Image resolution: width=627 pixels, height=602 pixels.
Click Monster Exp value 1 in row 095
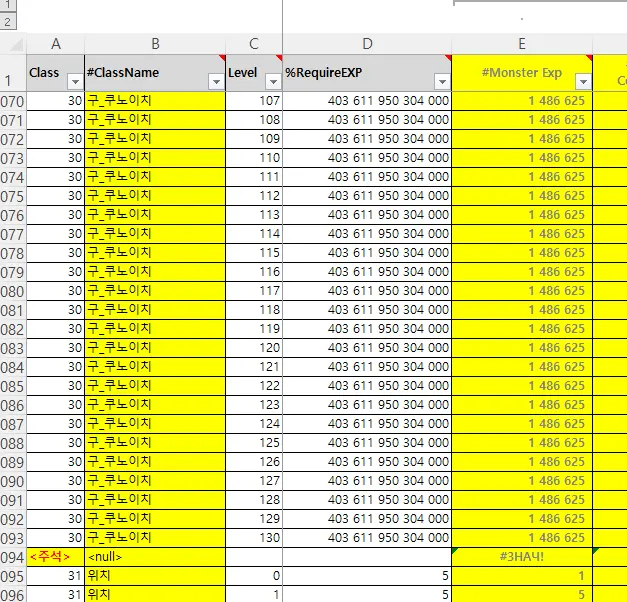tap(522, 576)
